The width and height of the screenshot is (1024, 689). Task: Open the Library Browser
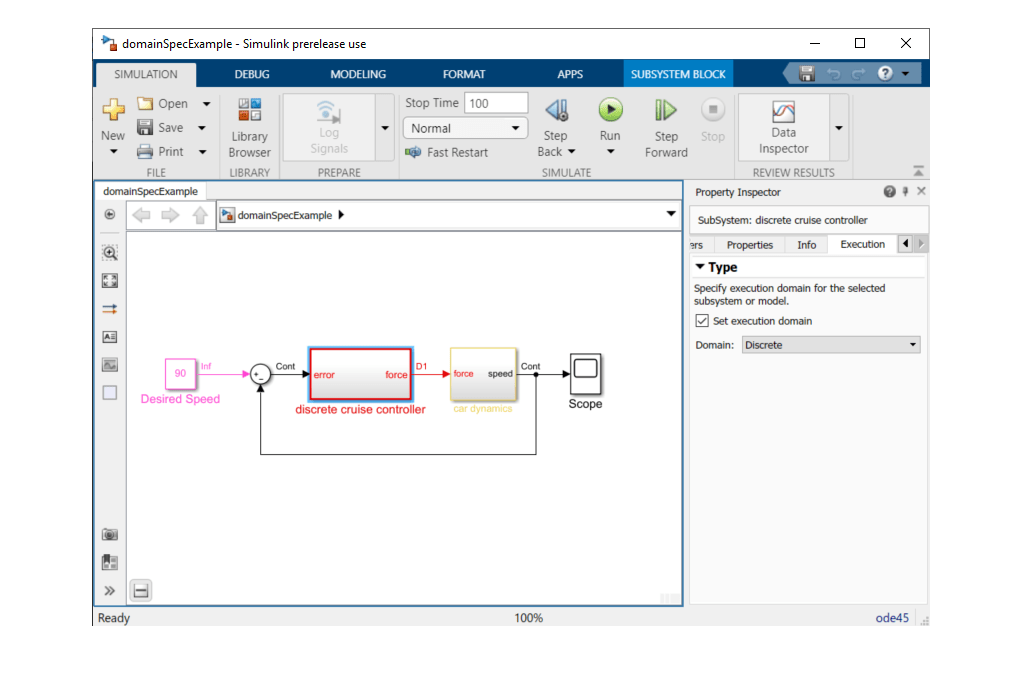249,128
